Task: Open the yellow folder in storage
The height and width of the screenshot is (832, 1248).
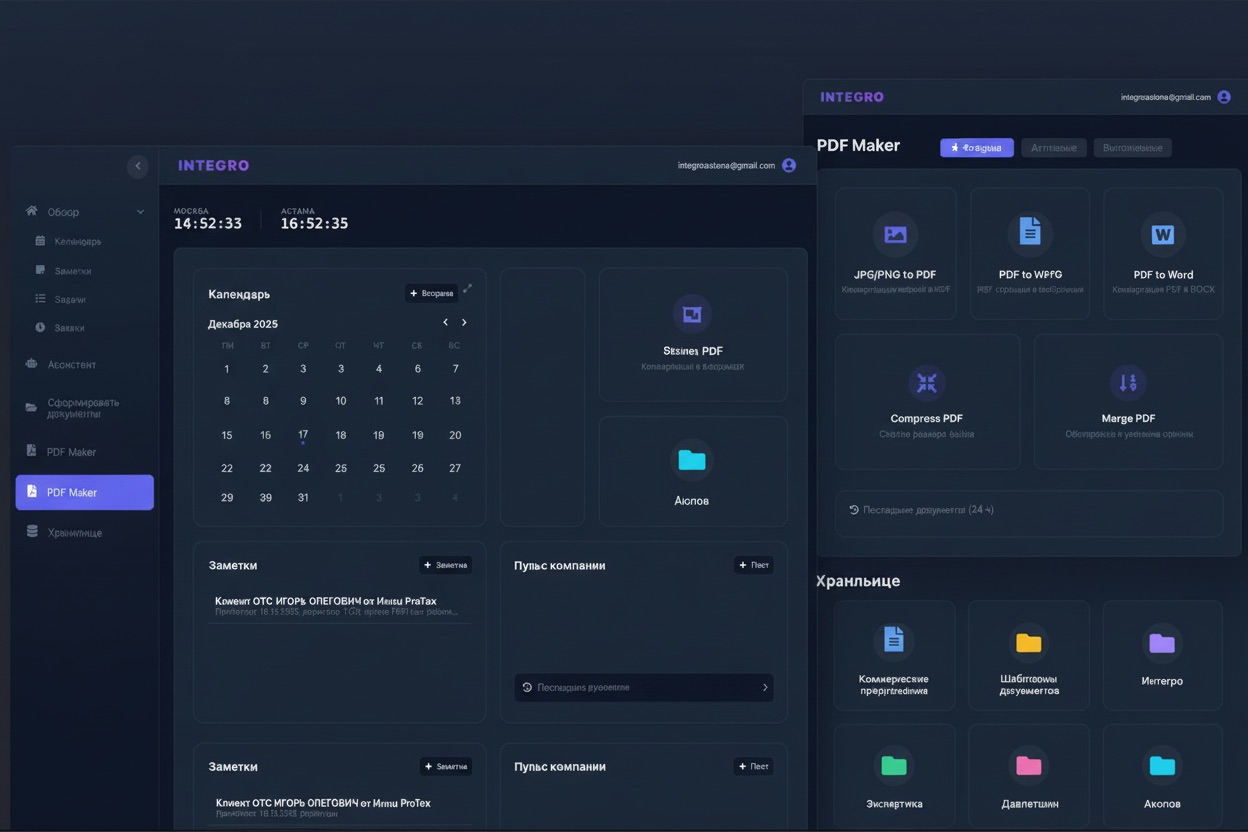Action: point(1028,643)
